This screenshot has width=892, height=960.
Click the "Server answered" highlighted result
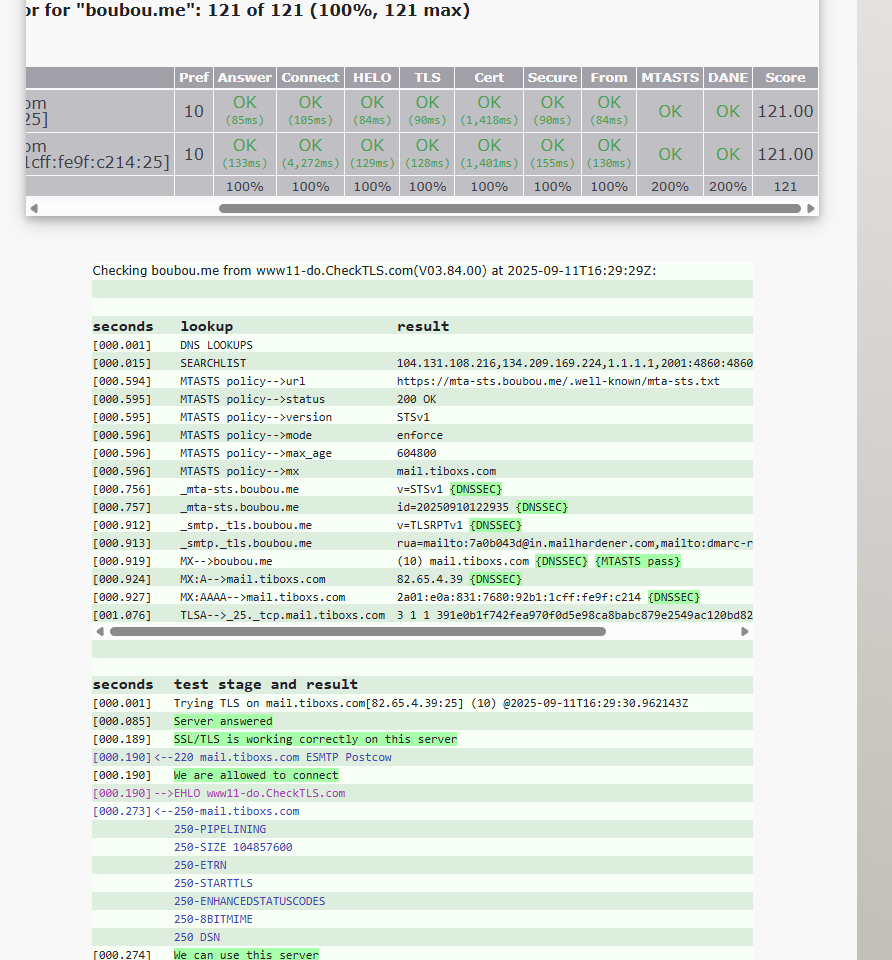[223, 721]
